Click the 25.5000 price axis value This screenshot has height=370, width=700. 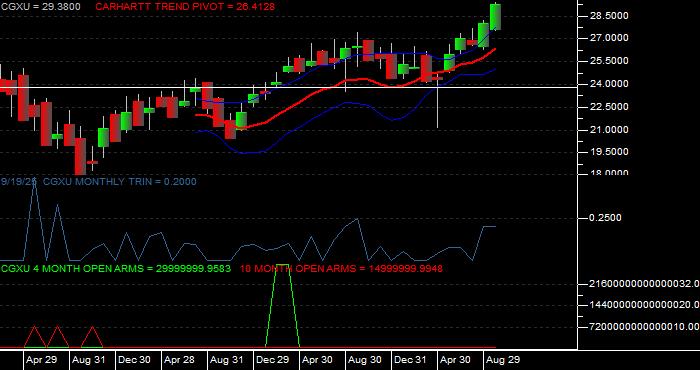(x=609, y=61)
